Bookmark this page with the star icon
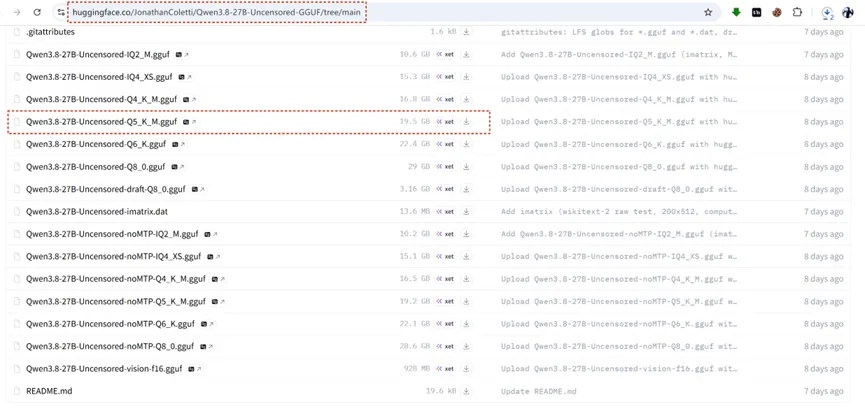865x409 pixels. 708,12
